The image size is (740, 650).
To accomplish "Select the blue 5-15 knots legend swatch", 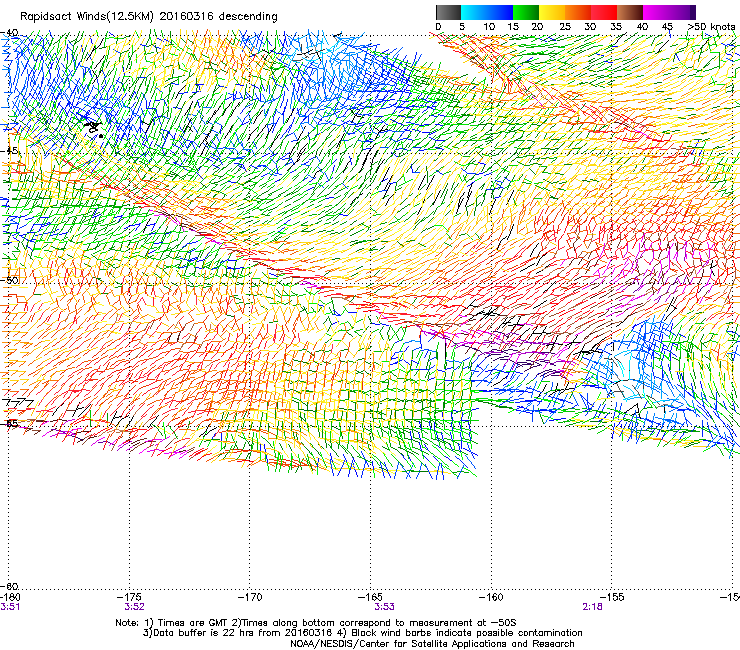I will pos(487,12).
